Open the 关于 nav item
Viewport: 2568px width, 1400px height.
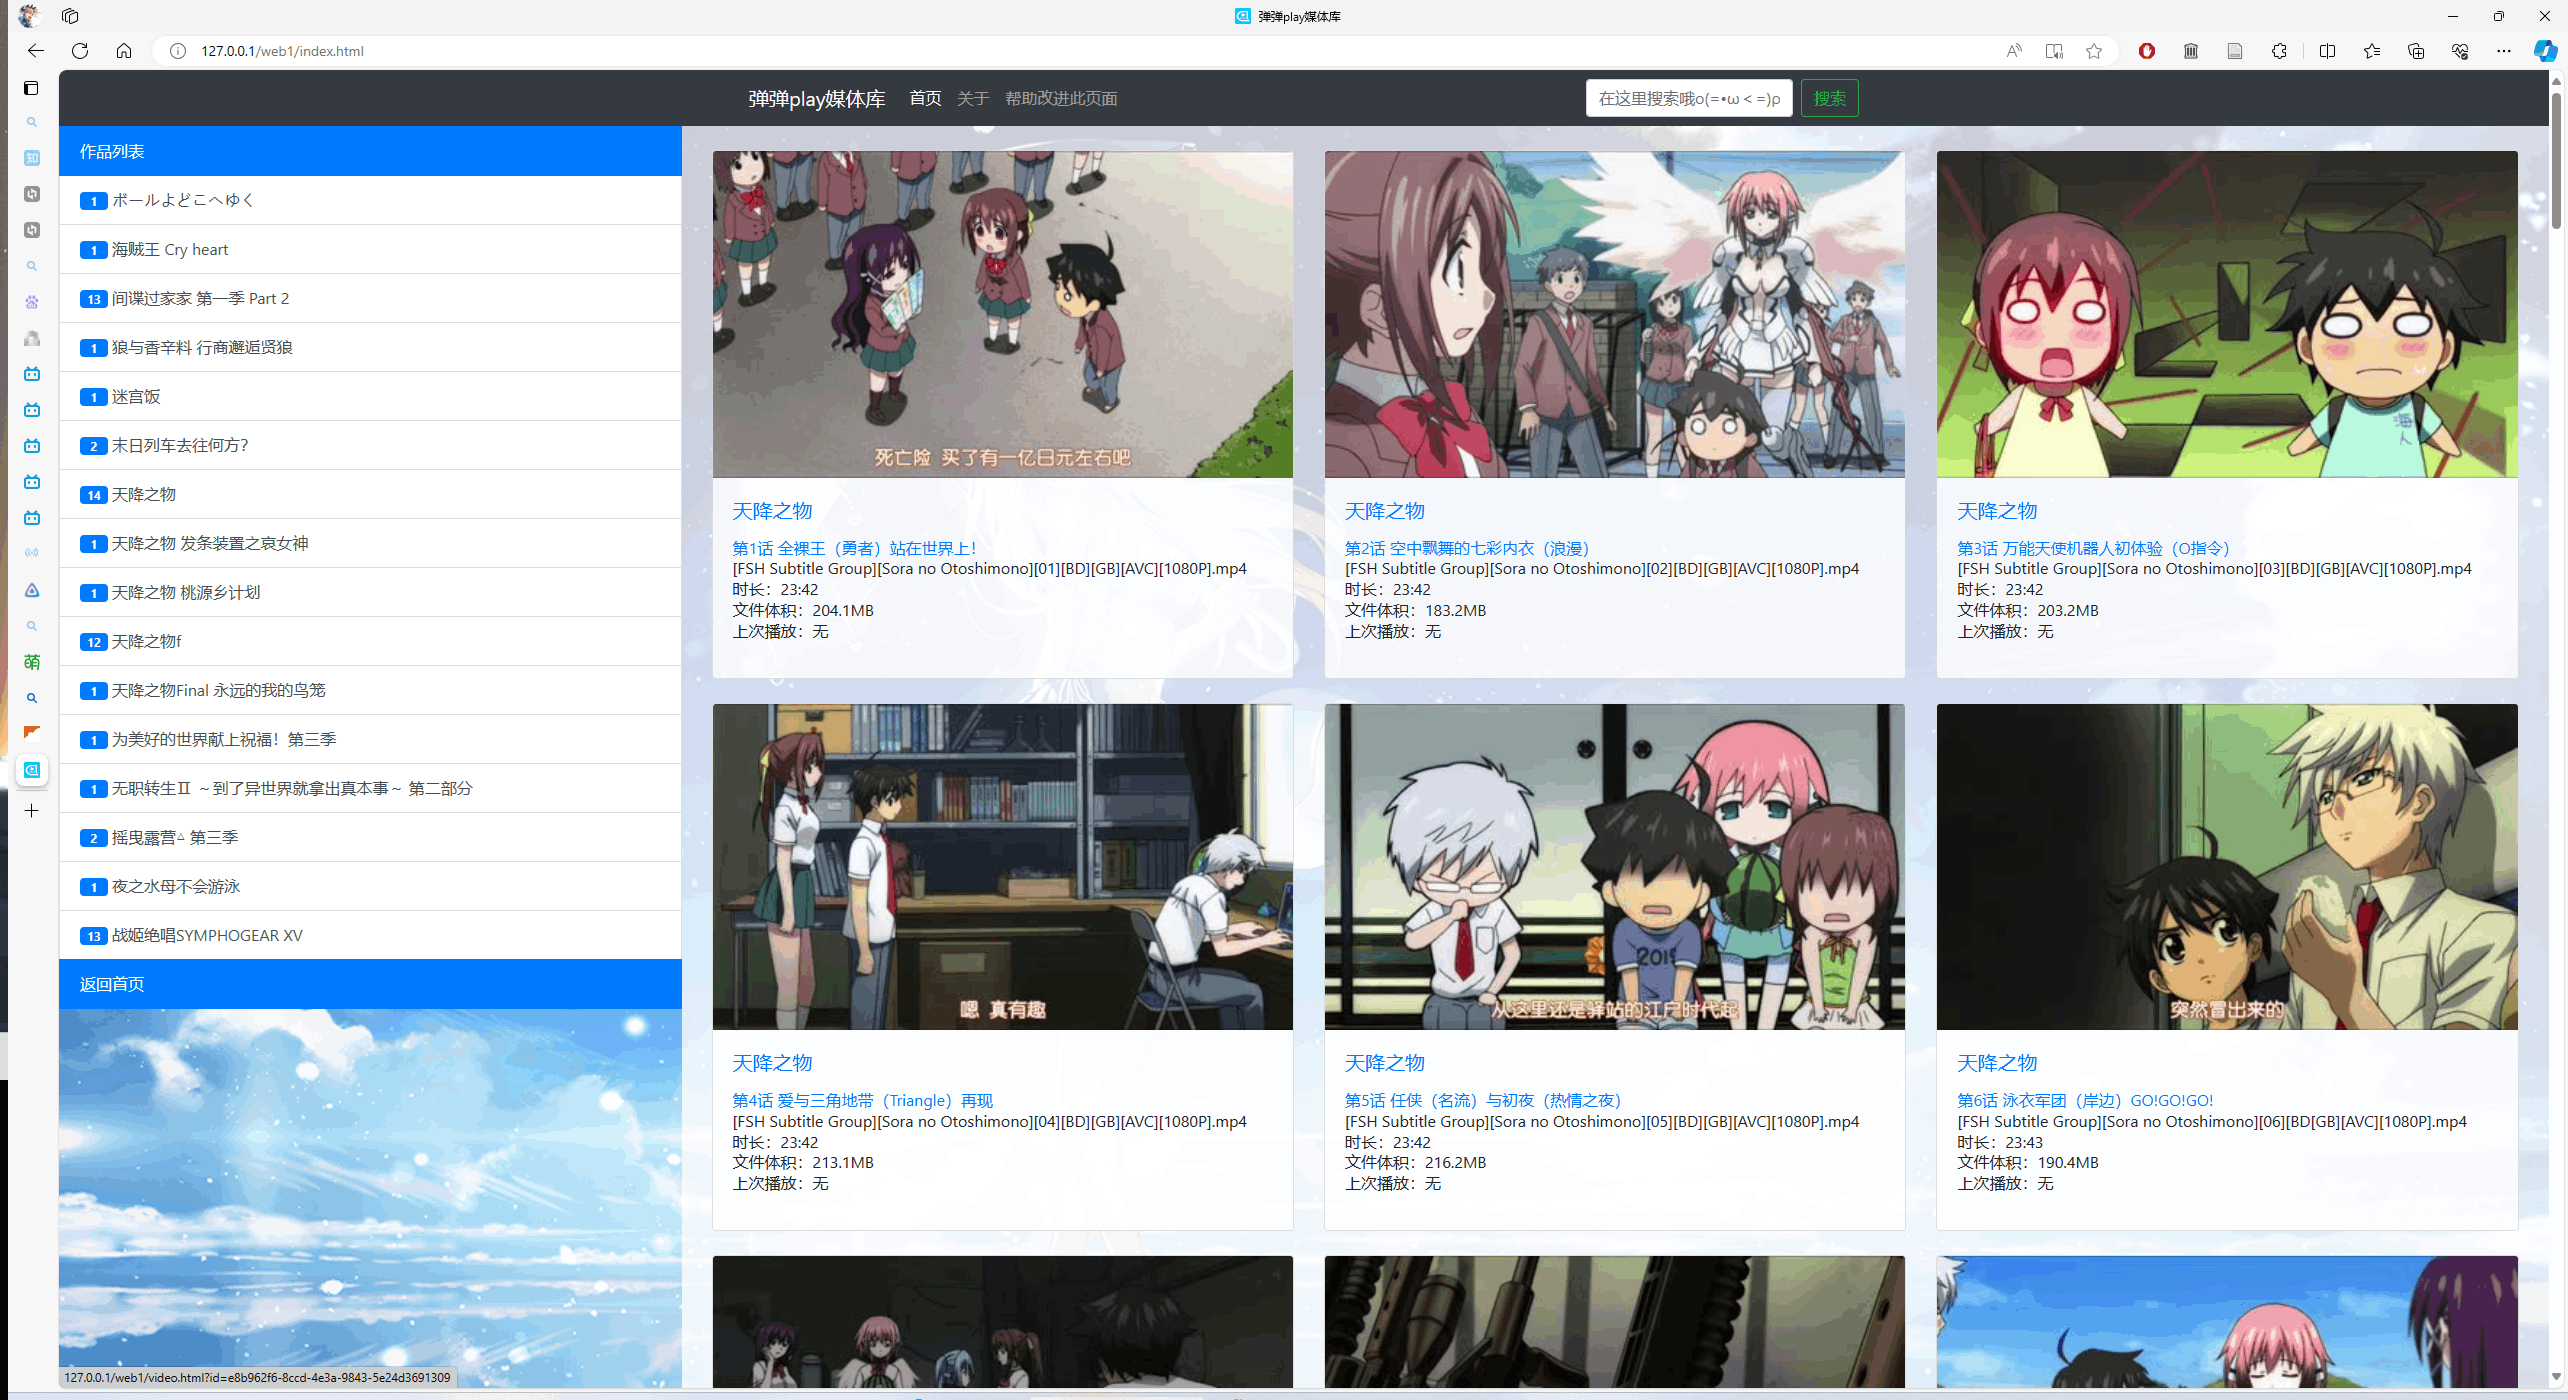point(972,98)
